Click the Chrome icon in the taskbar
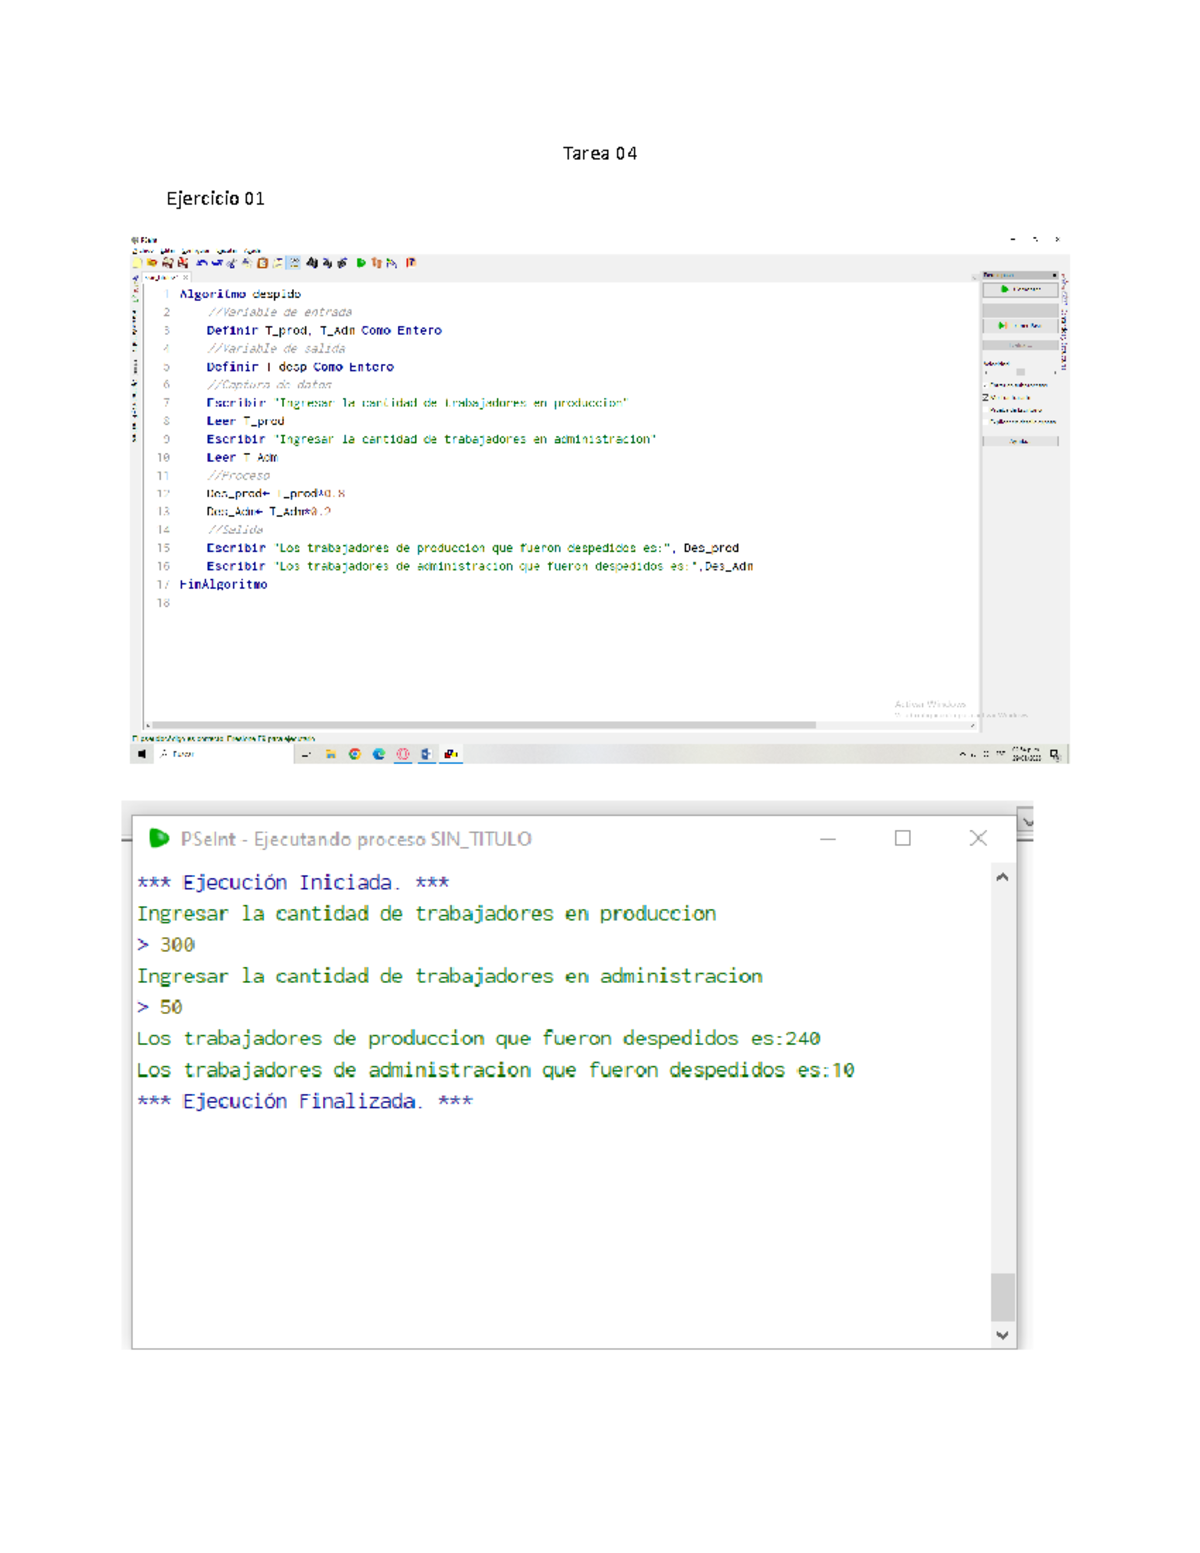 coord(354,754)
